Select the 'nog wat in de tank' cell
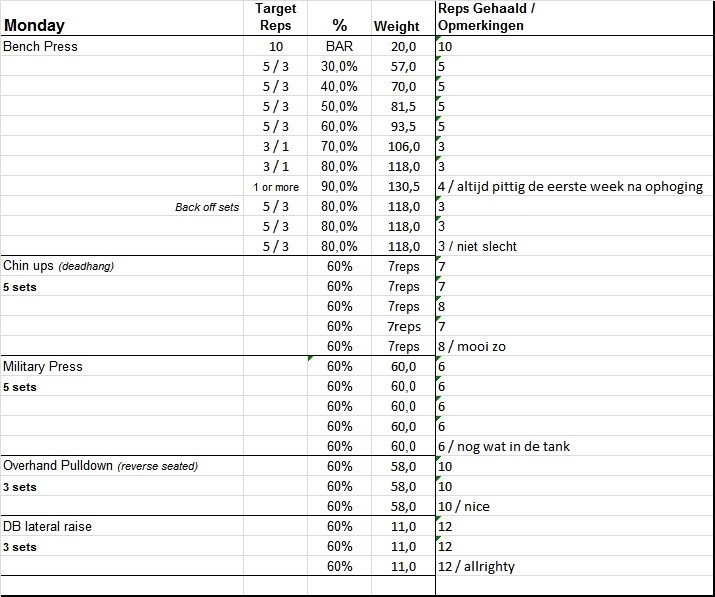715x597 pixels. point(503,446)
